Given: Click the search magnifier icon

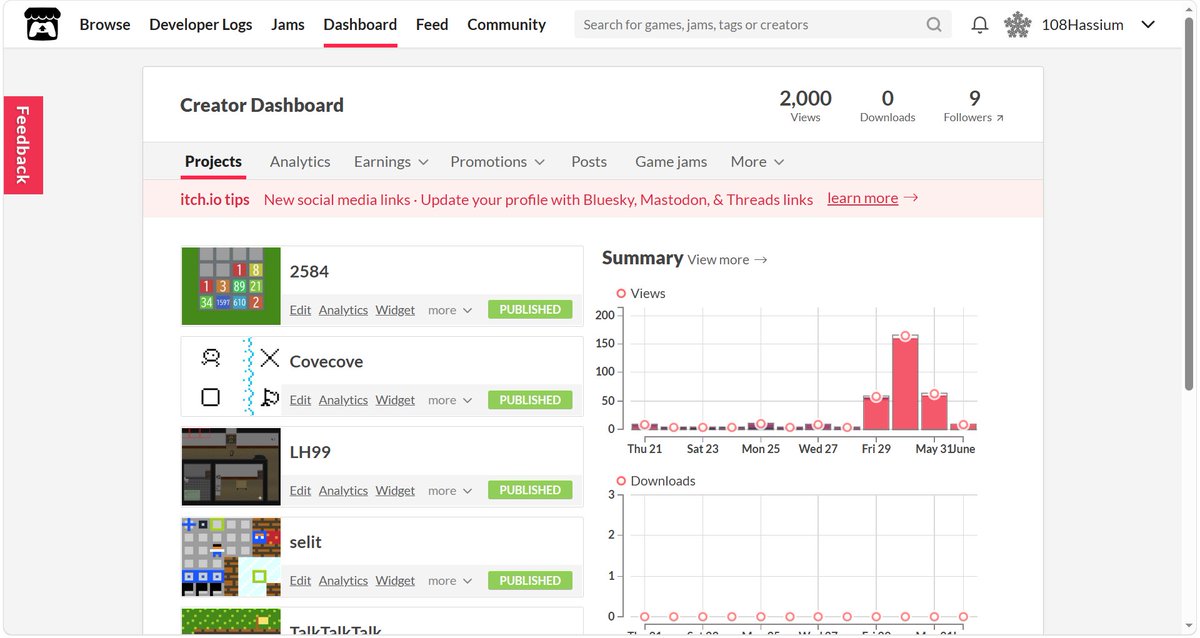Looking at the screenshot, I should click(934, 25).
